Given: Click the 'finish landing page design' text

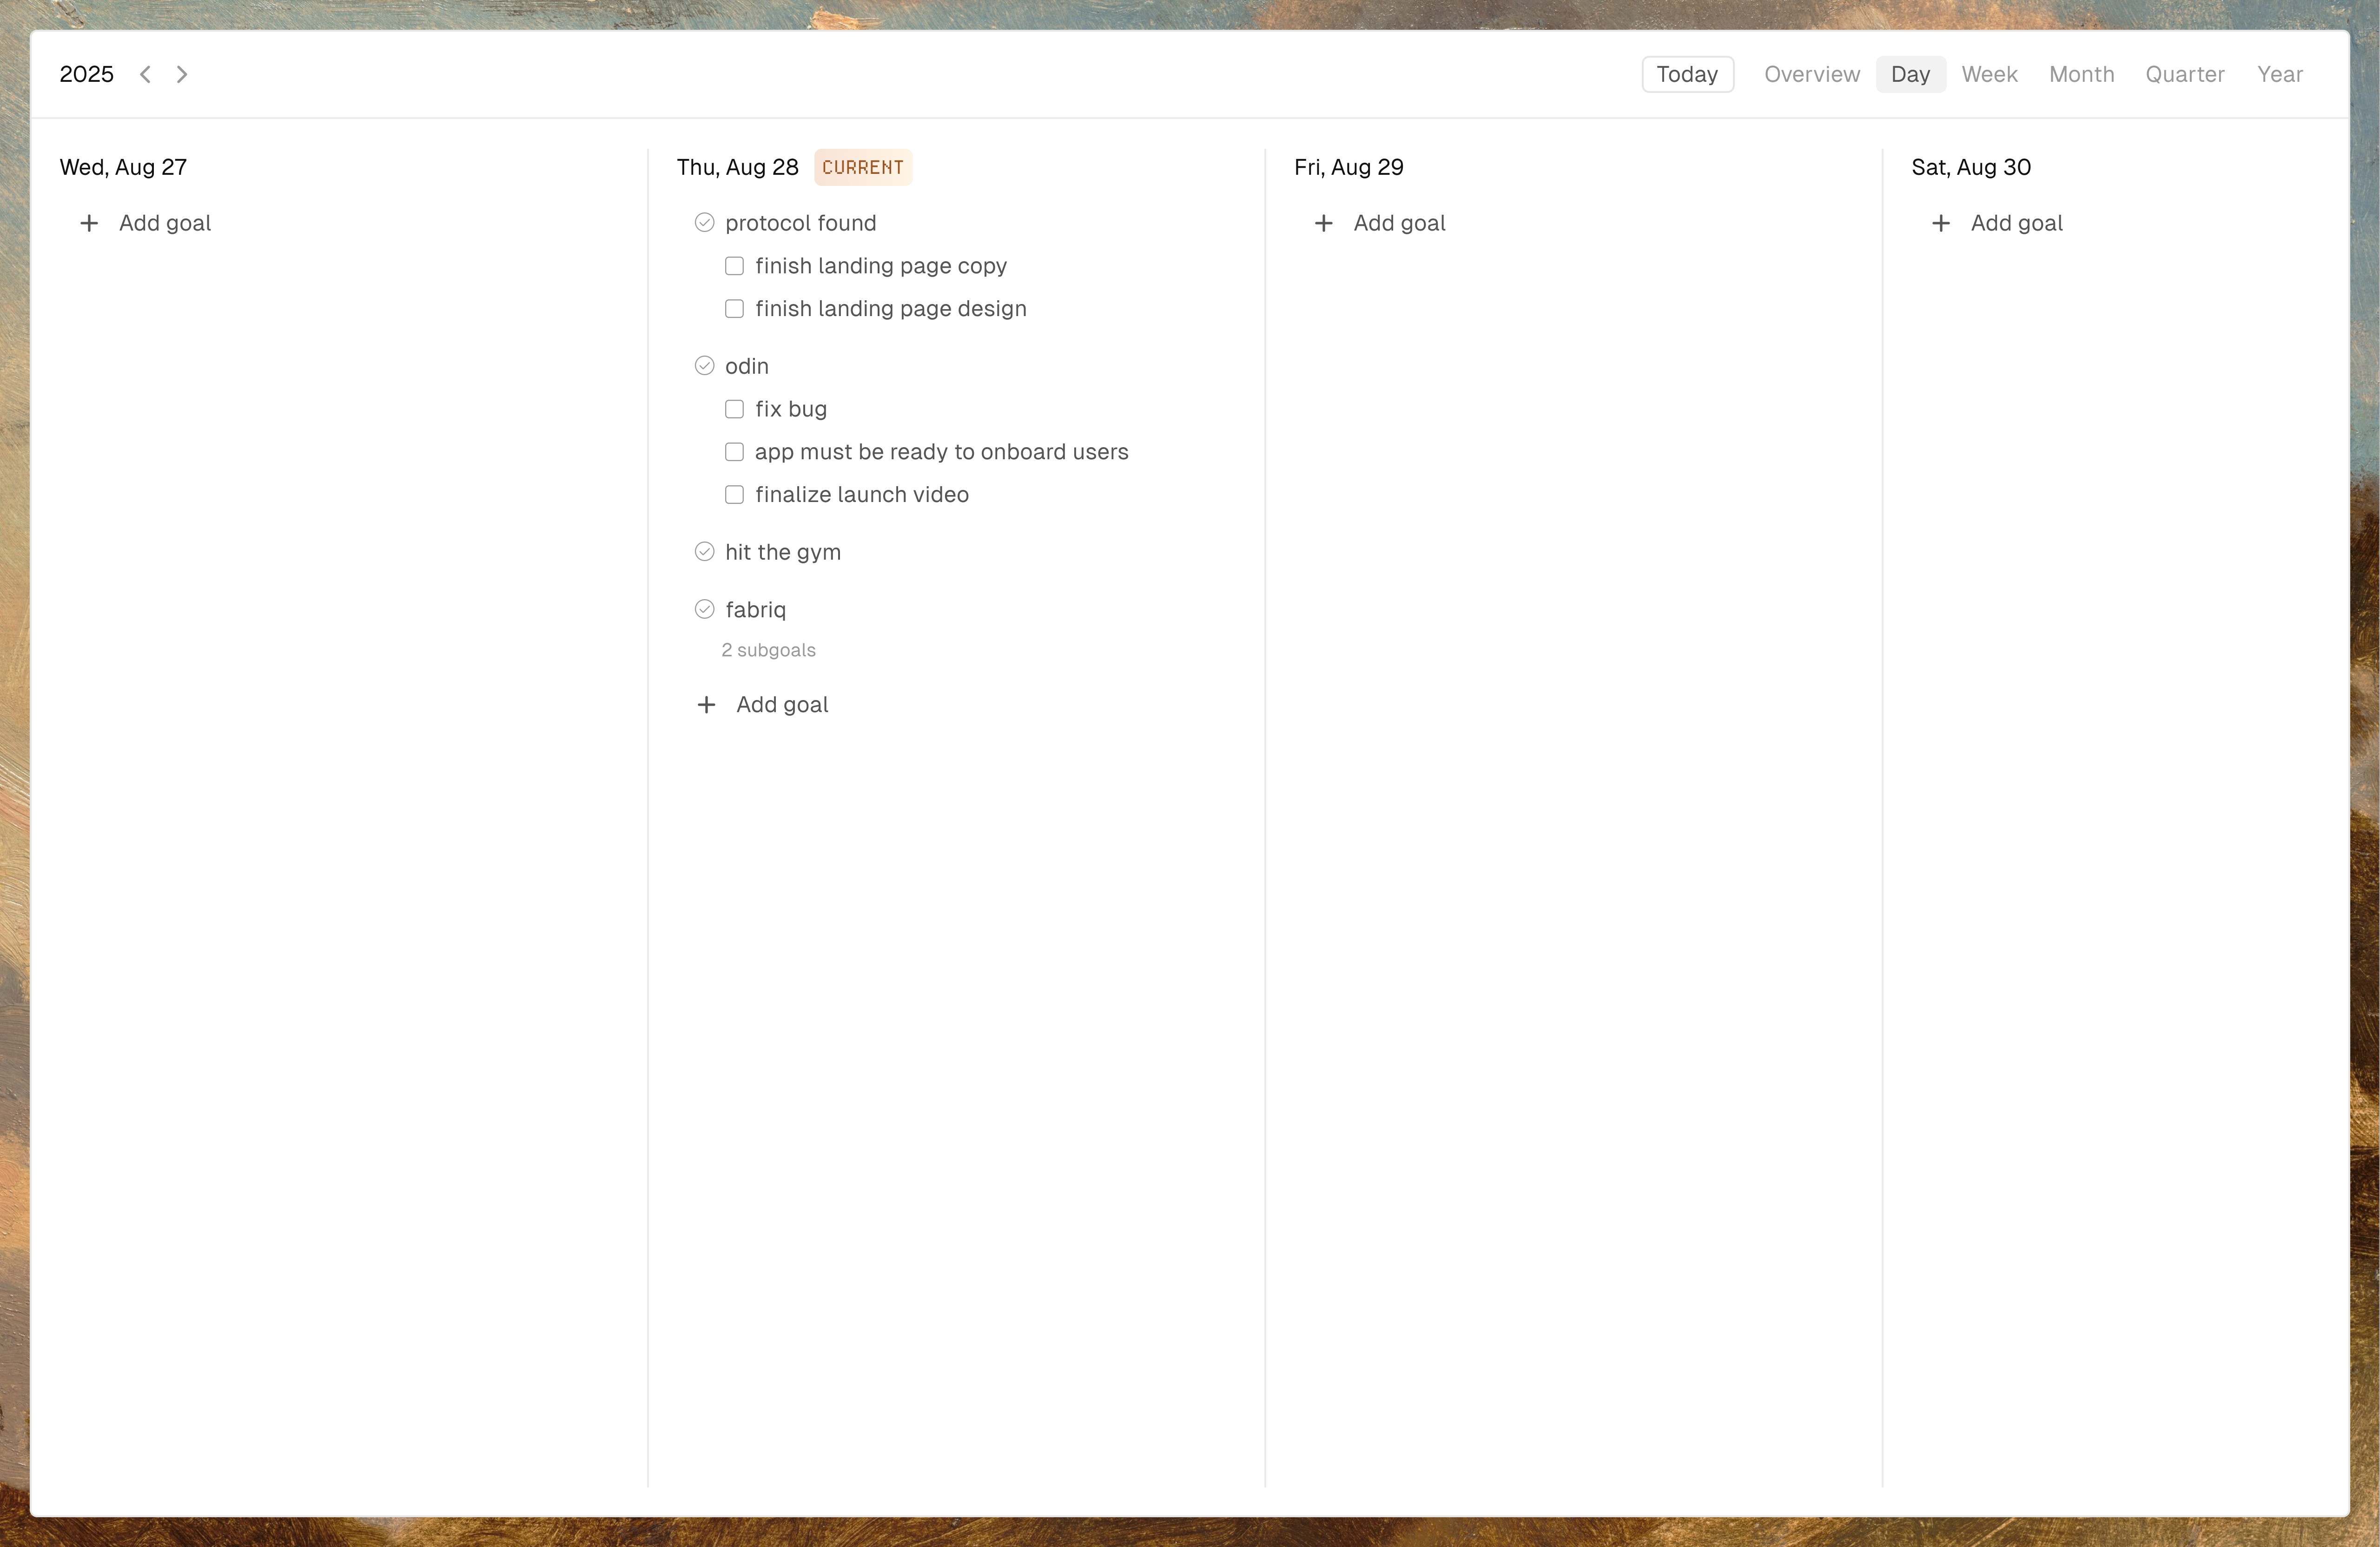Looking at the screenshot, I should coord(890,309).
